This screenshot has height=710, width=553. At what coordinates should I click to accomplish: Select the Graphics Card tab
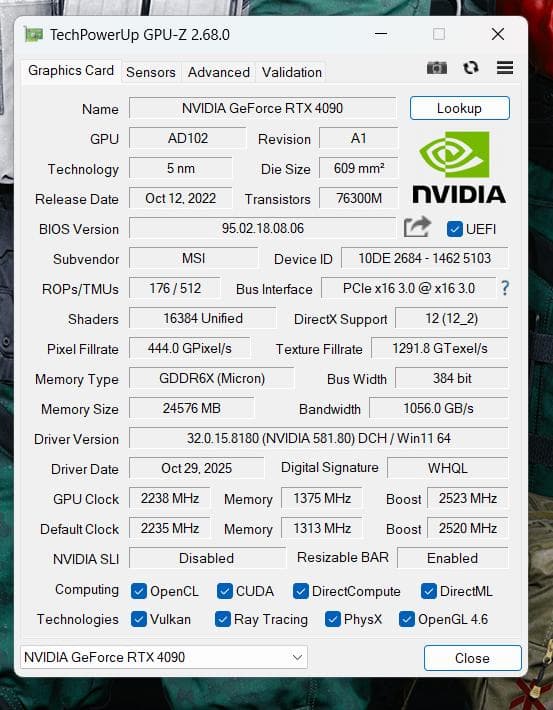(71, 71)
